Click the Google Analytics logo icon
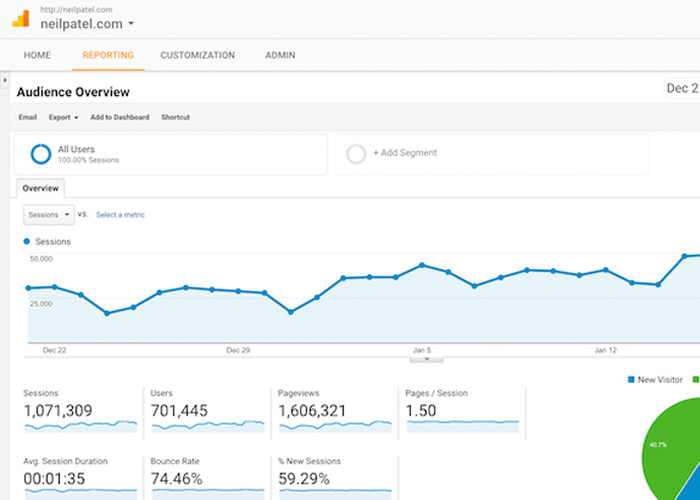700x500 pixels. point(20,17)
